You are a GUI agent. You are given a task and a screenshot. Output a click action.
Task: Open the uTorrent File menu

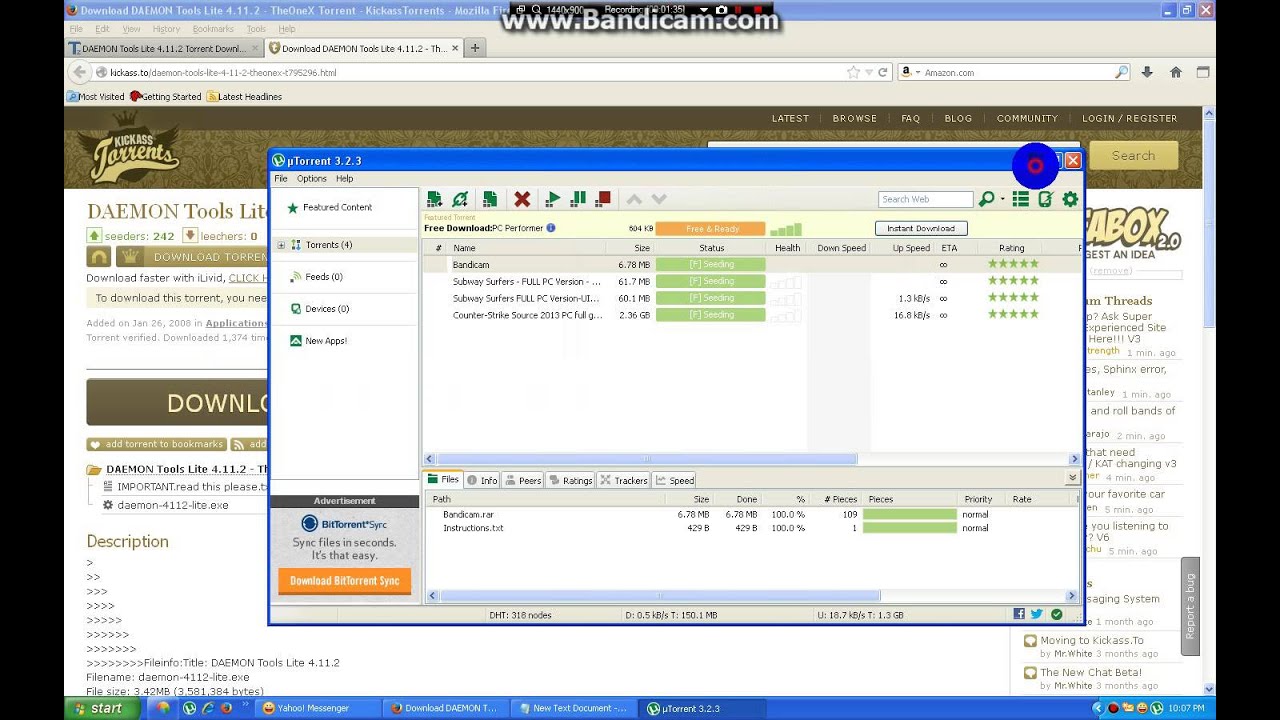coord(281,179)
